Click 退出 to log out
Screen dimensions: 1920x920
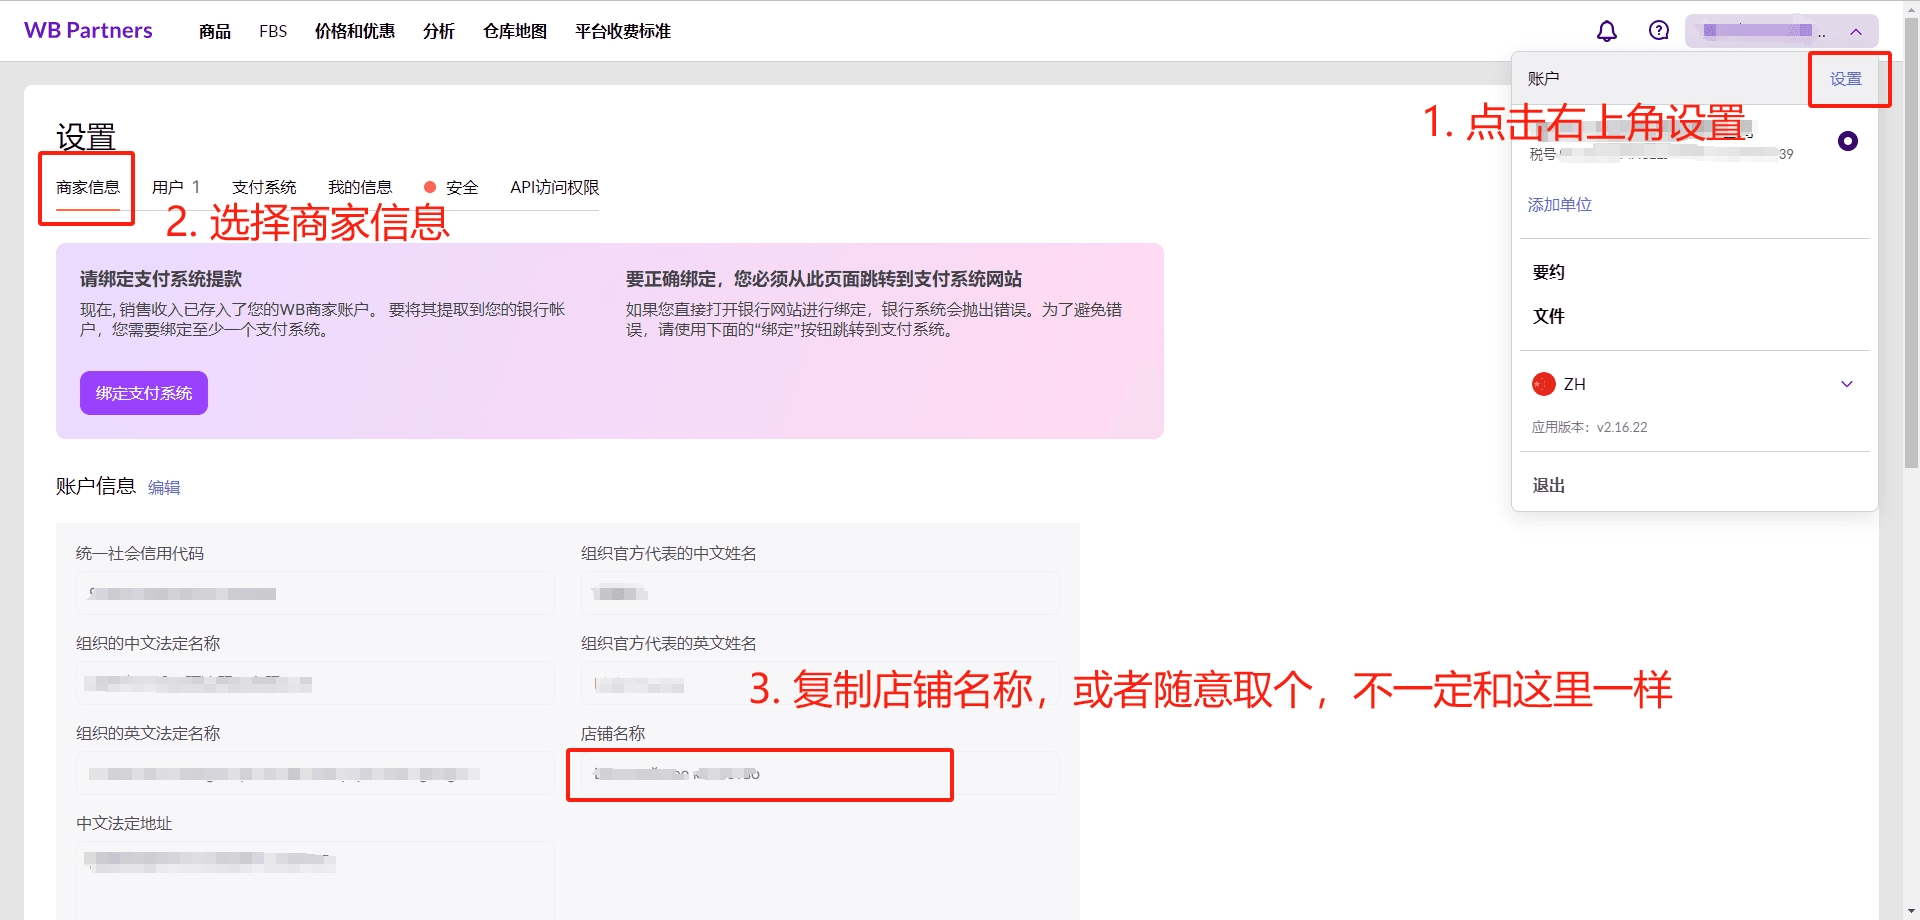(x=1549, y=485)
